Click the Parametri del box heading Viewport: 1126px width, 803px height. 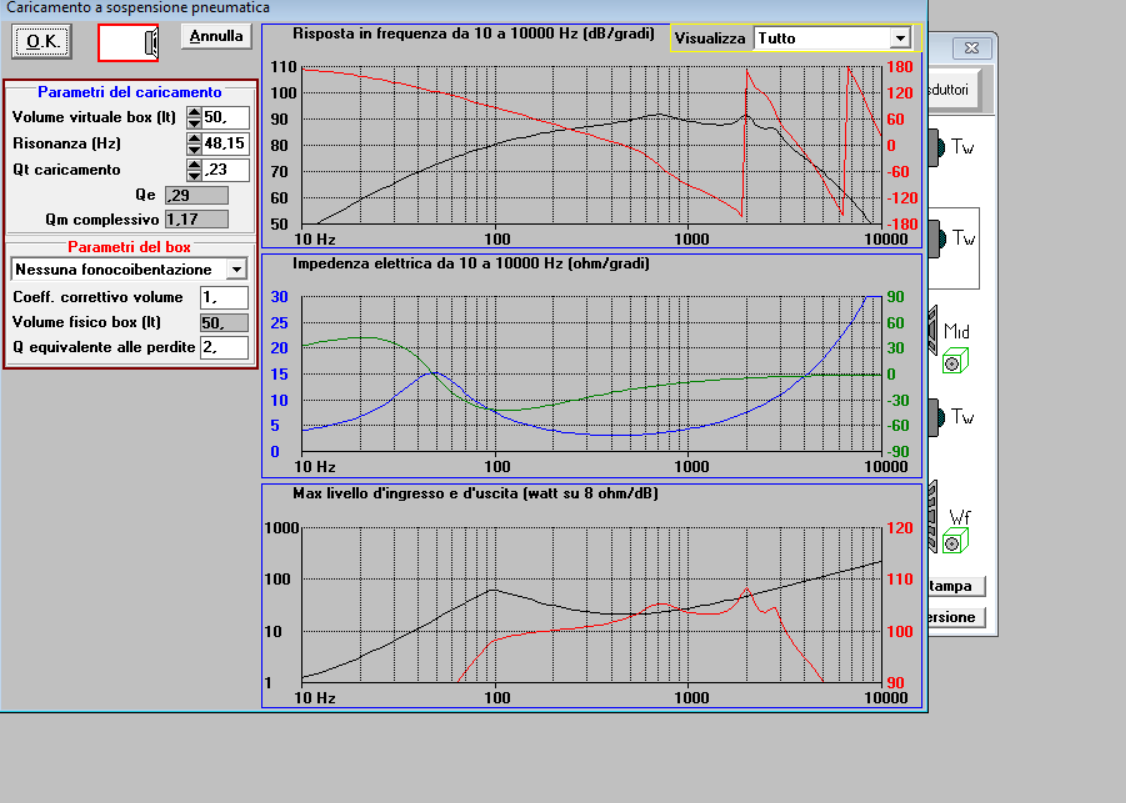click(x=129, y=247)
